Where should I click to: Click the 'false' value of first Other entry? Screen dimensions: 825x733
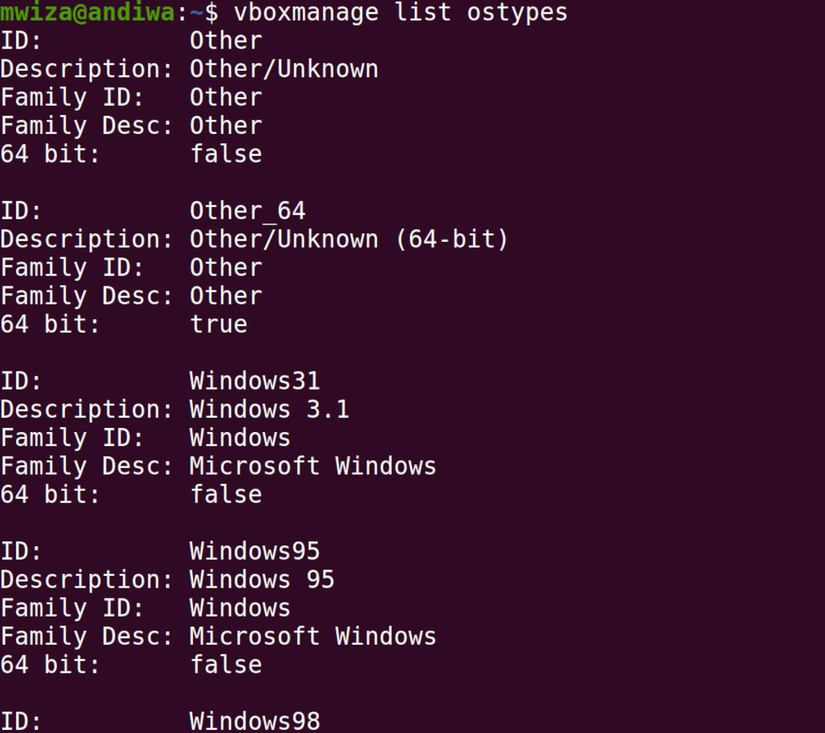pyautogui.click(x=226, y=154)
